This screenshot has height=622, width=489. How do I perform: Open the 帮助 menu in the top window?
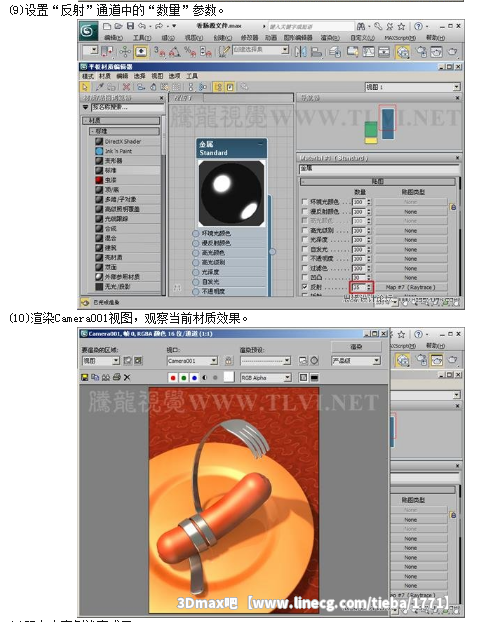pos(435,38)
